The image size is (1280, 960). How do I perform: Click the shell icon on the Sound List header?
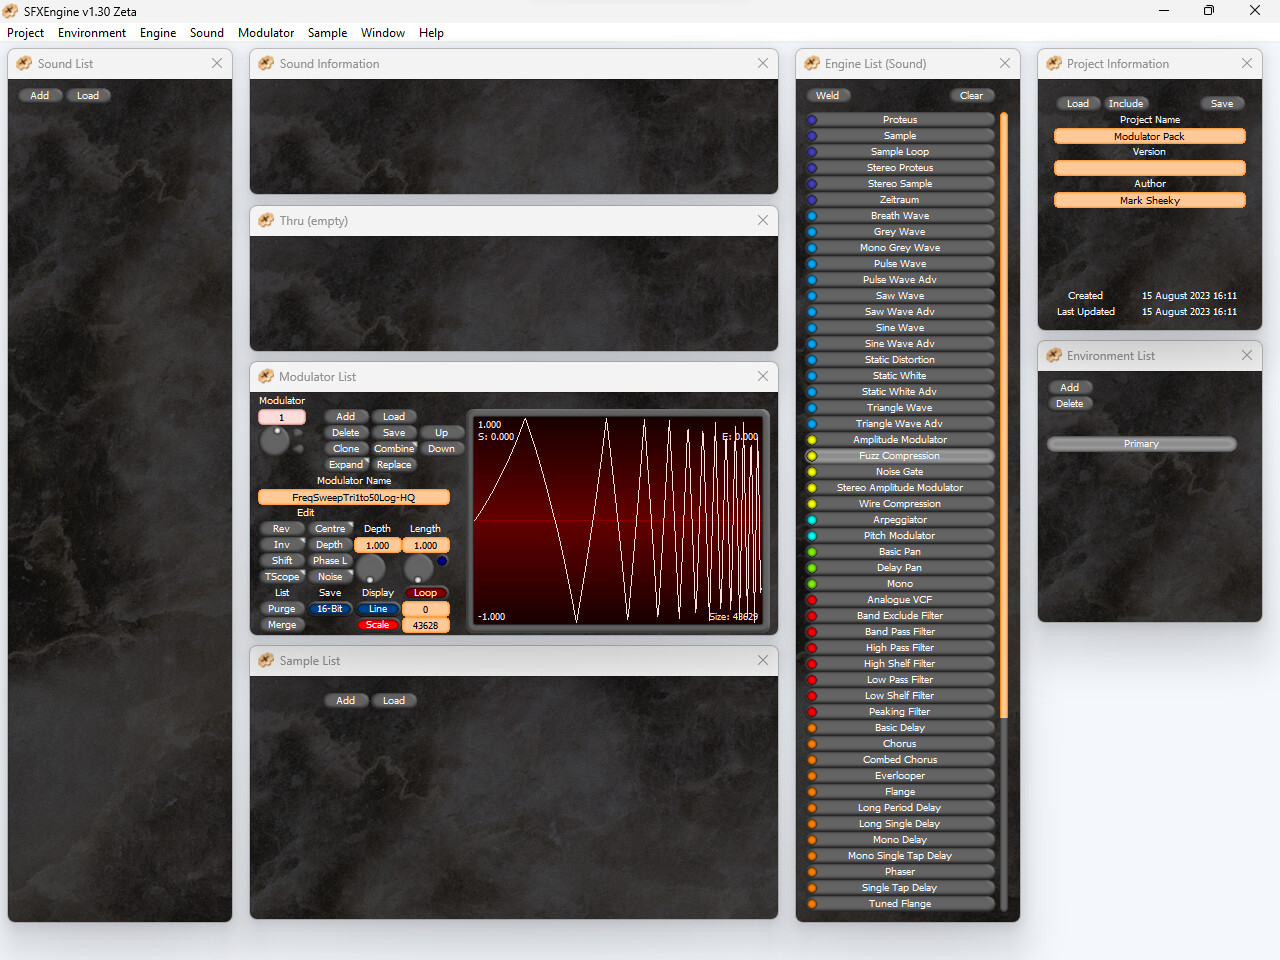22,62
